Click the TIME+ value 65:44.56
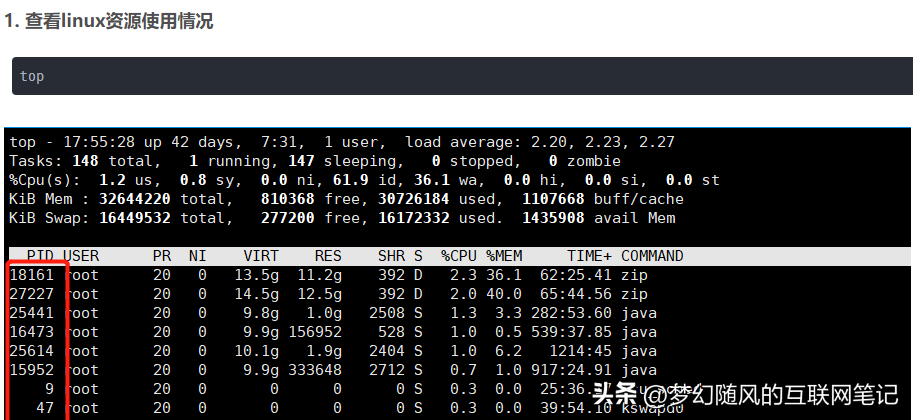This screenshot has width=913, height=420. click(x=576, y=294)
